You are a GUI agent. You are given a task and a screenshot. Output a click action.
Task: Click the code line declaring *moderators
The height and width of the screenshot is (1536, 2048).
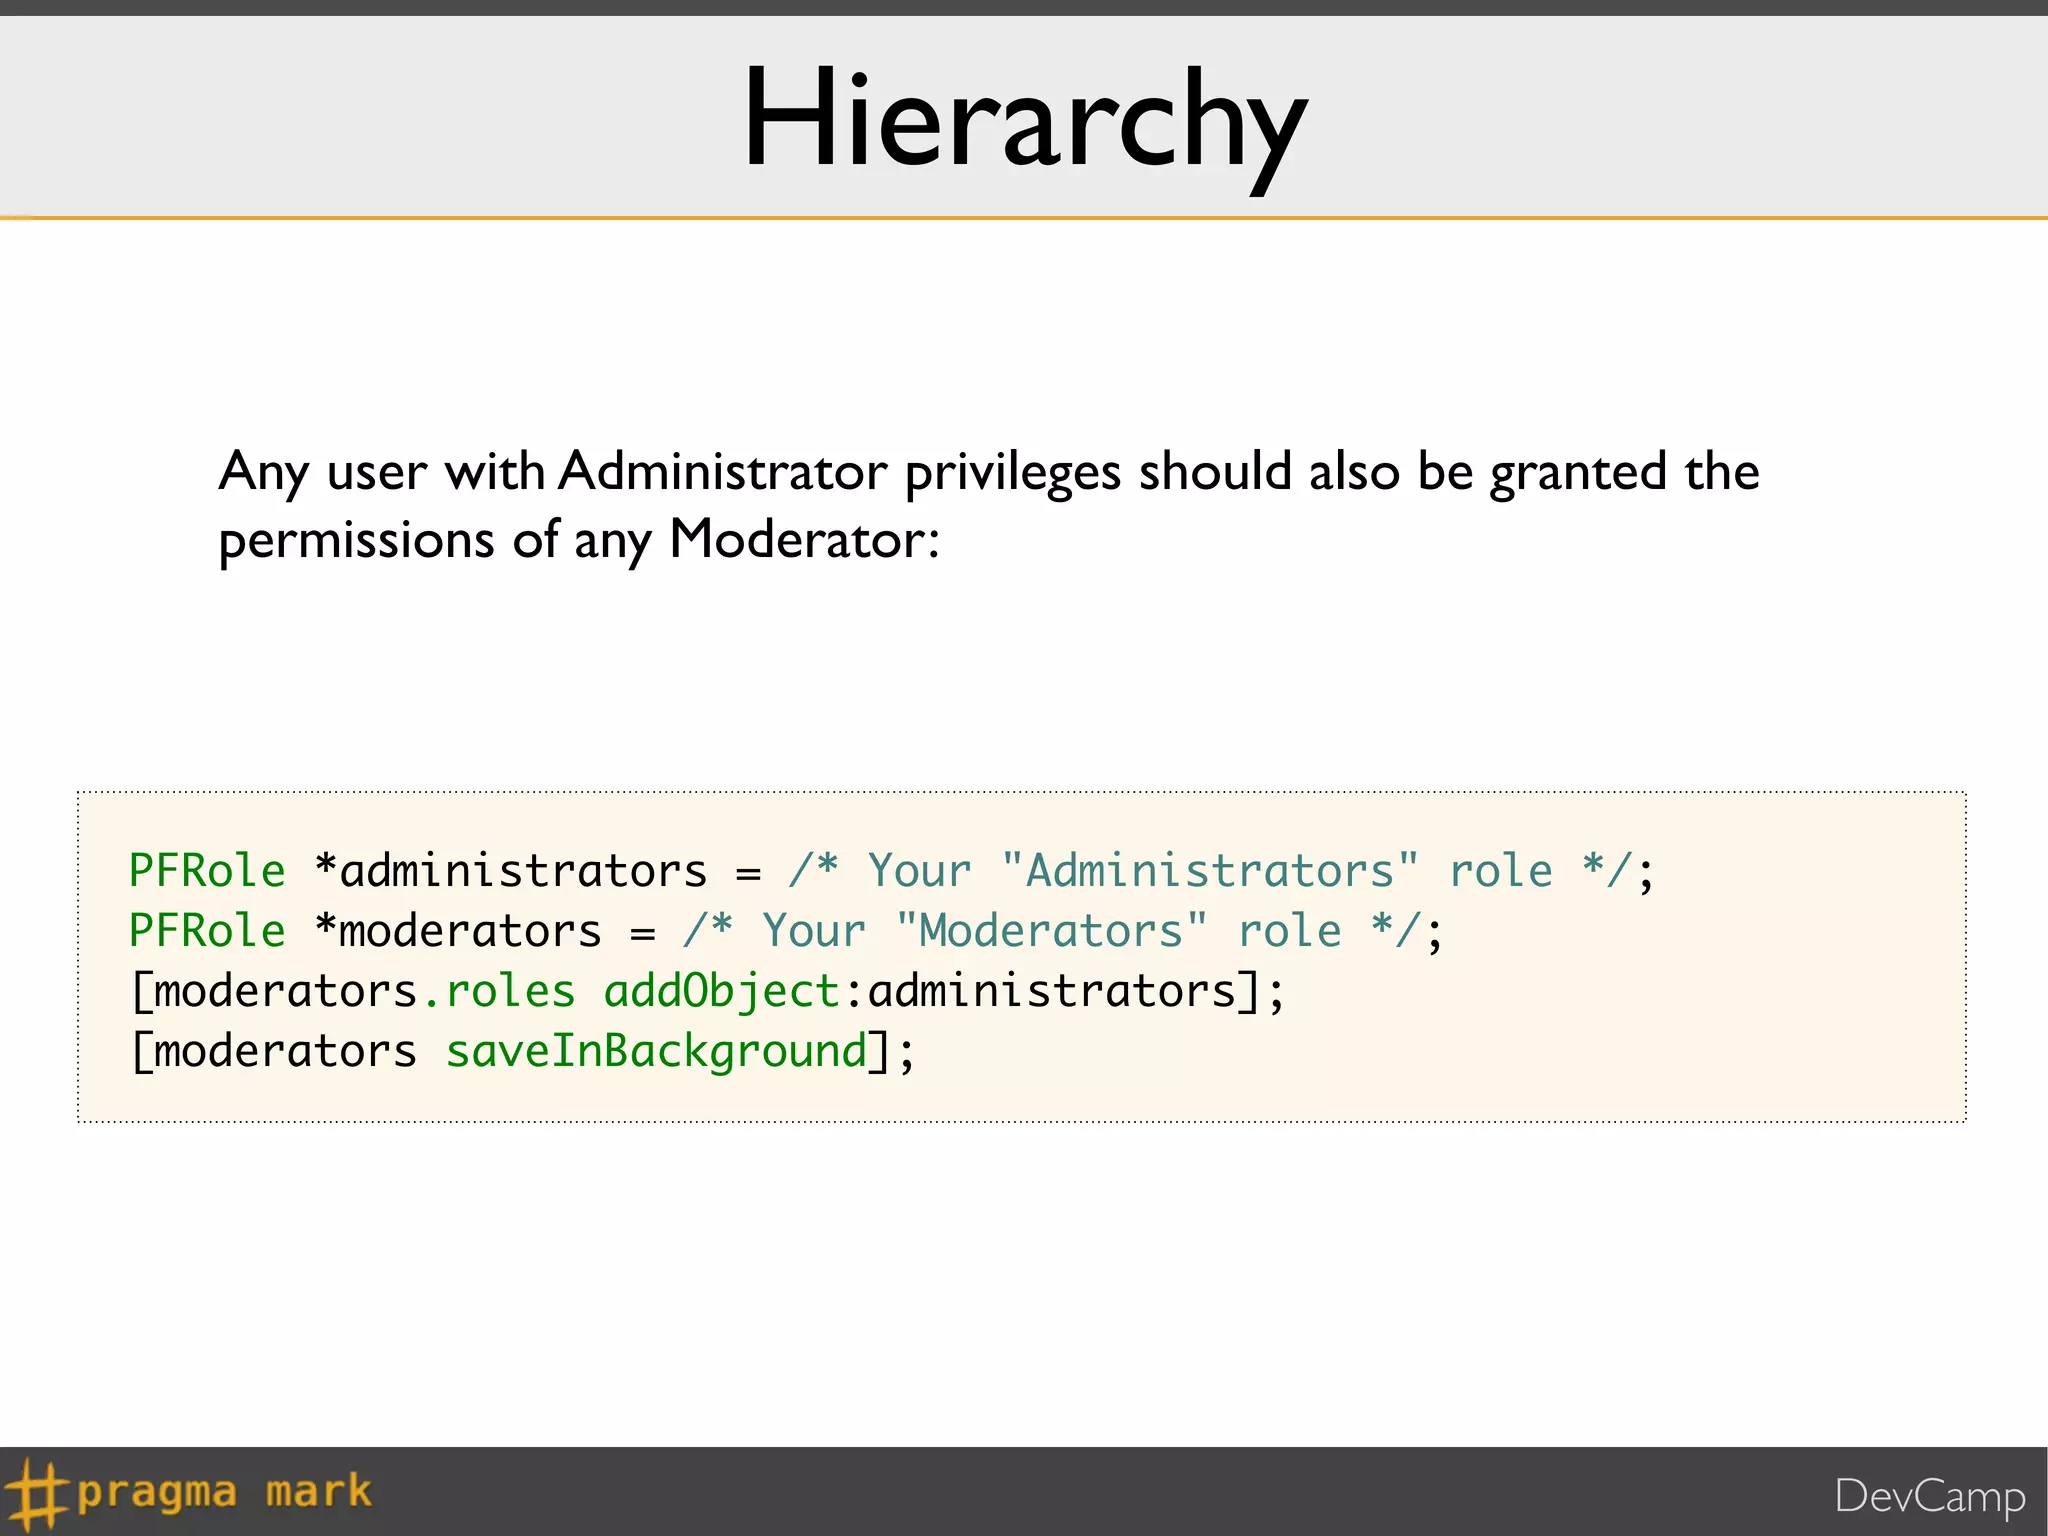tap(786, 931)
